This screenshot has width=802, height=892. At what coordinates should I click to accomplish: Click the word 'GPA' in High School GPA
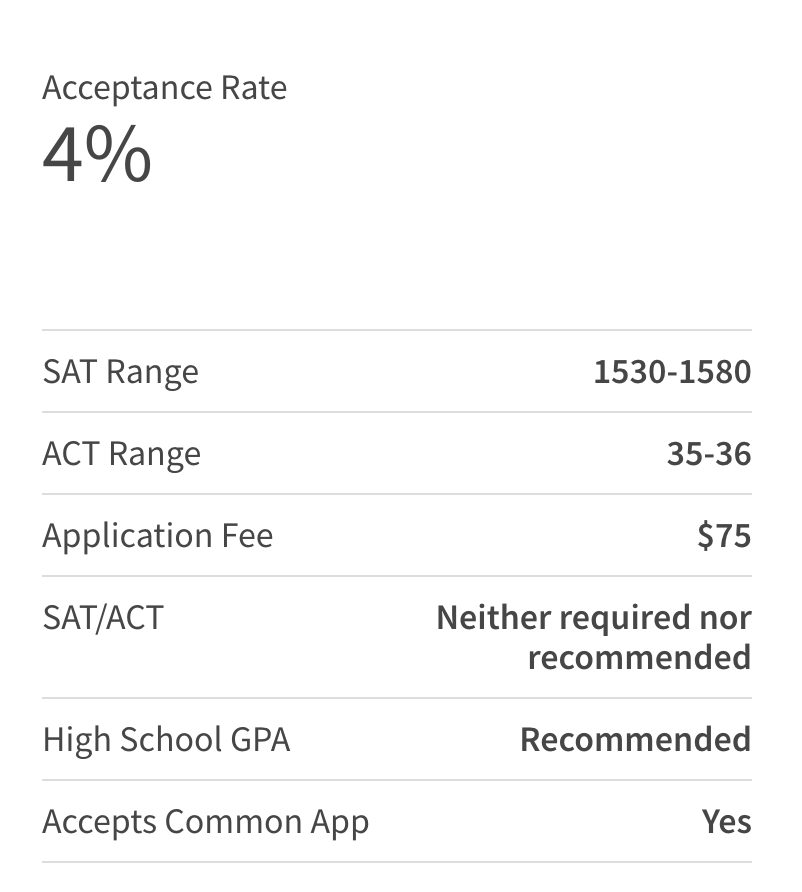(260, 740)
